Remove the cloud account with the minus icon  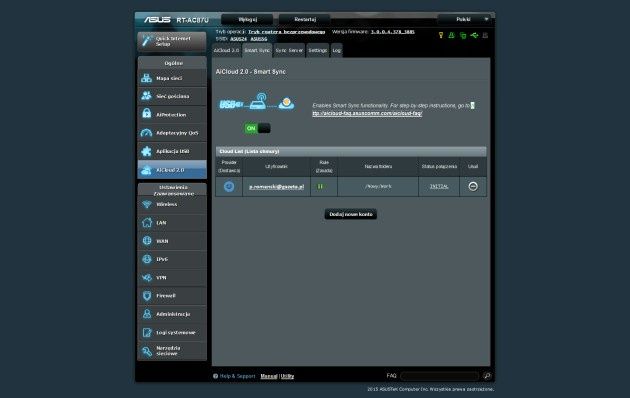point(473,186)
